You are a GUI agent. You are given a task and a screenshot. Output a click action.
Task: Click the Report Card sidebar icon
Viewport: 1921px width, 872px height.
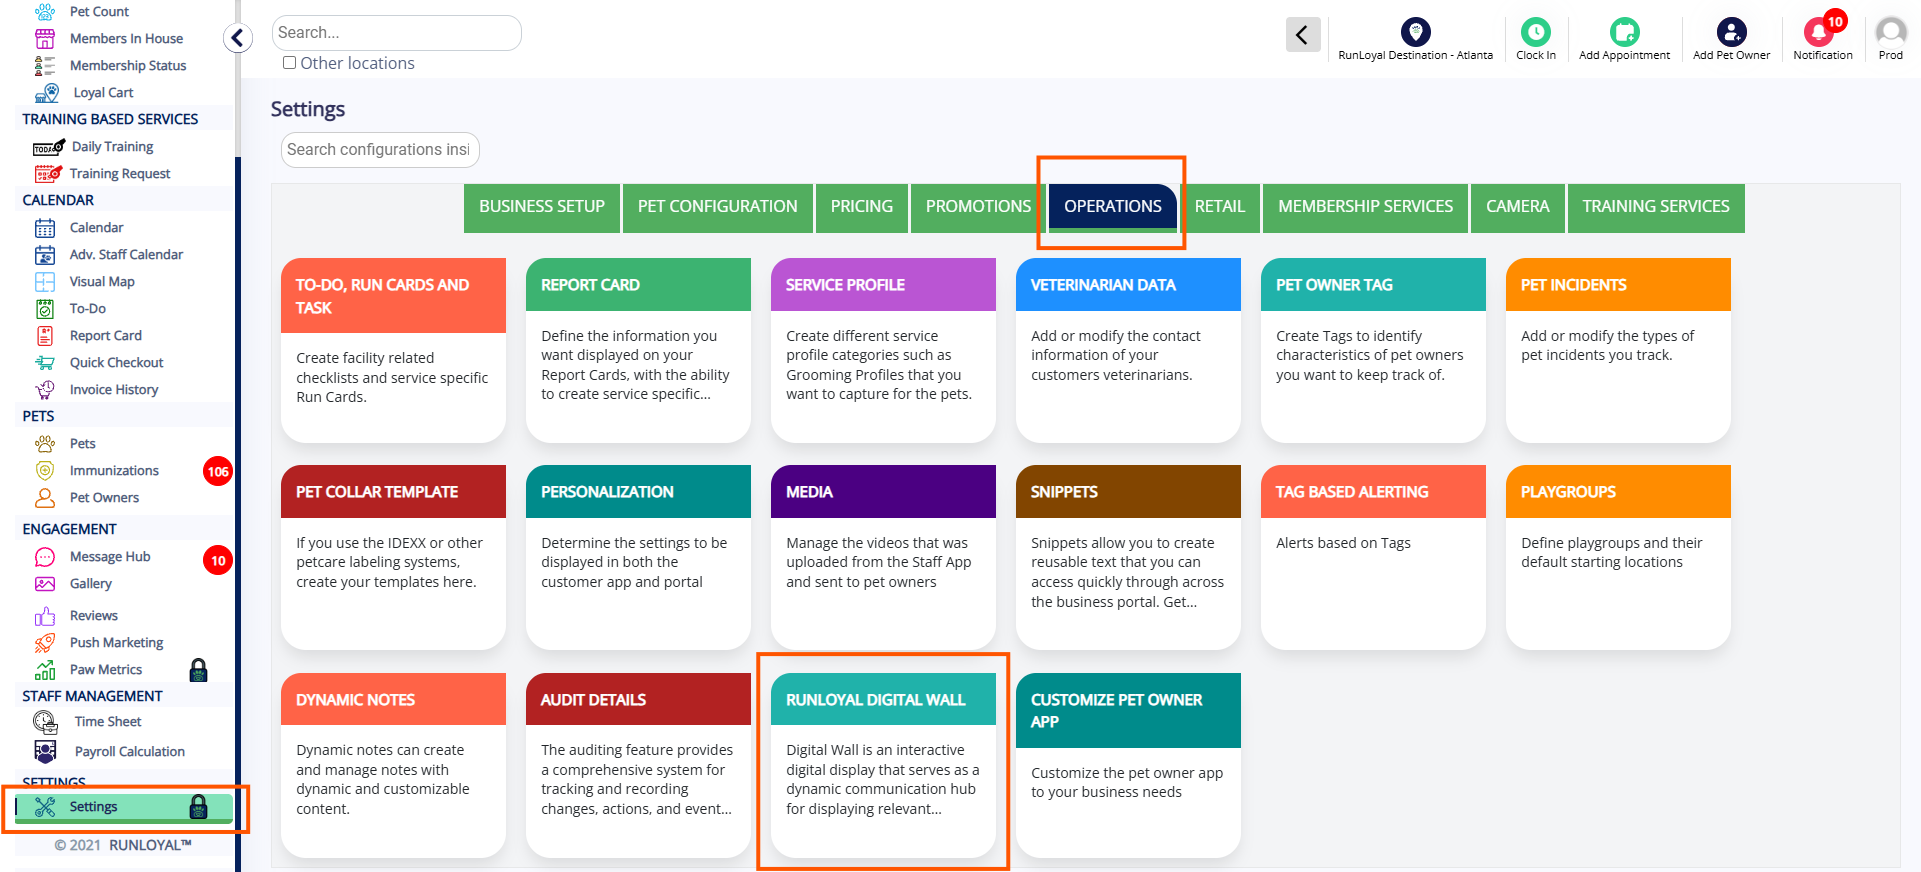pyautogui.click(x=45, y=336)
